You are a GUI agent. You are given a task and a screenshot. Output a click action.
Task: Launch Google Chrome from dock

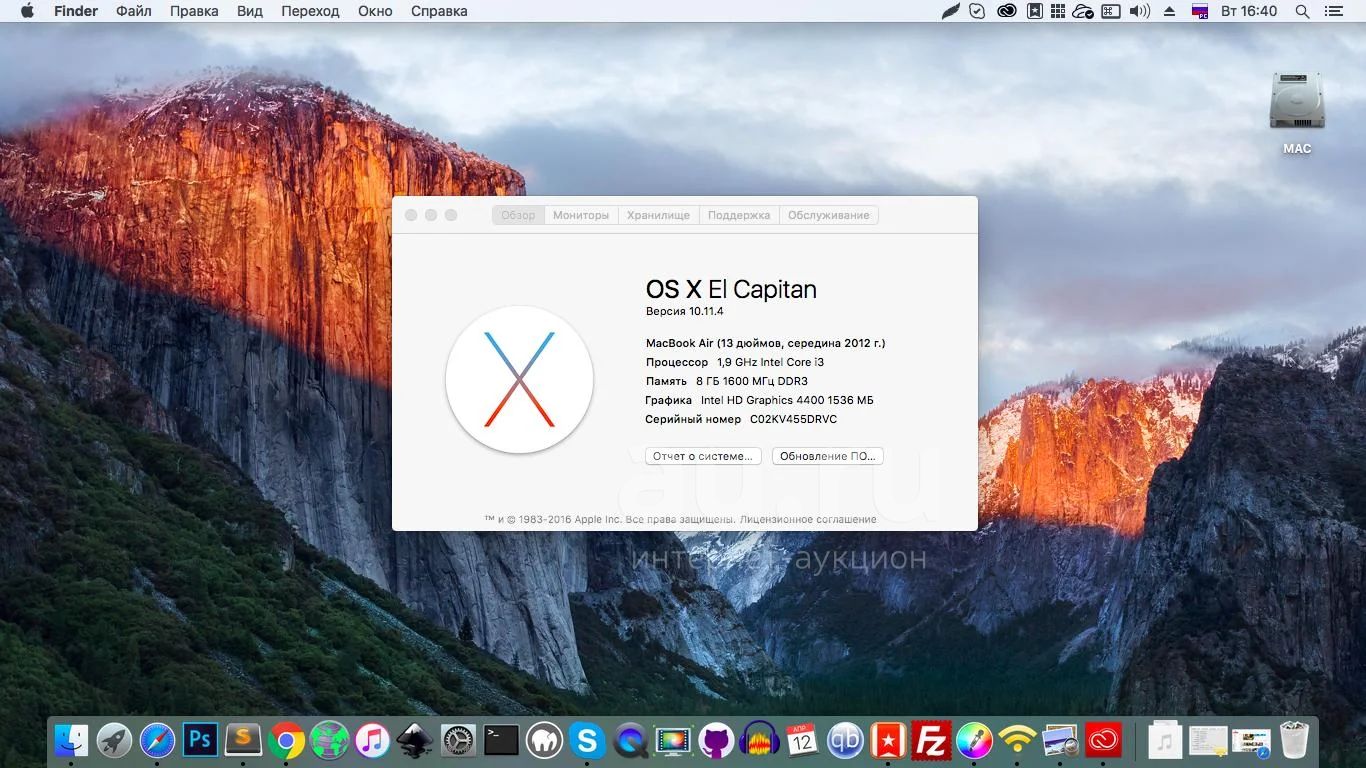[x=286, y=740]
